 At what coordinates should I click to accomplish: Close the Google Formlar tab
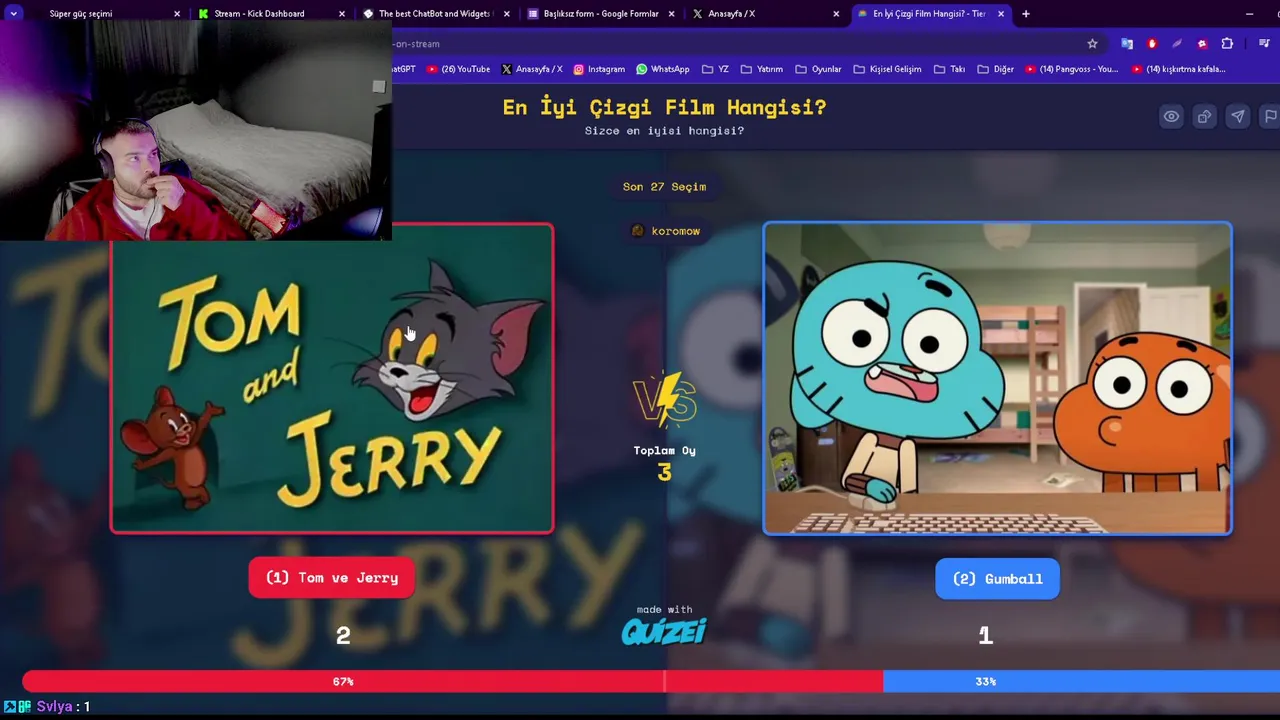coord(671,14)
